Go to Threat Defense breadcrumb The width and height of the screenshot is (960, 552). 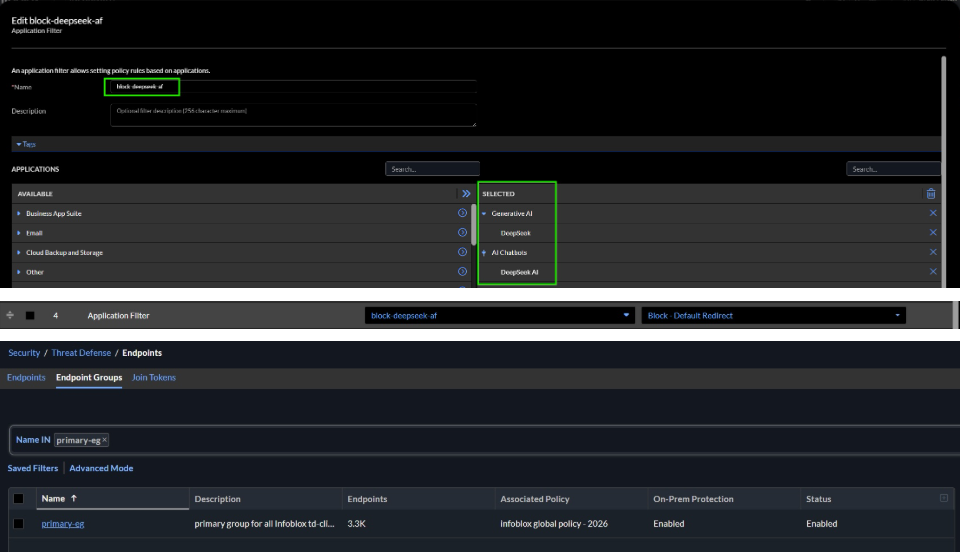(81, 353)
